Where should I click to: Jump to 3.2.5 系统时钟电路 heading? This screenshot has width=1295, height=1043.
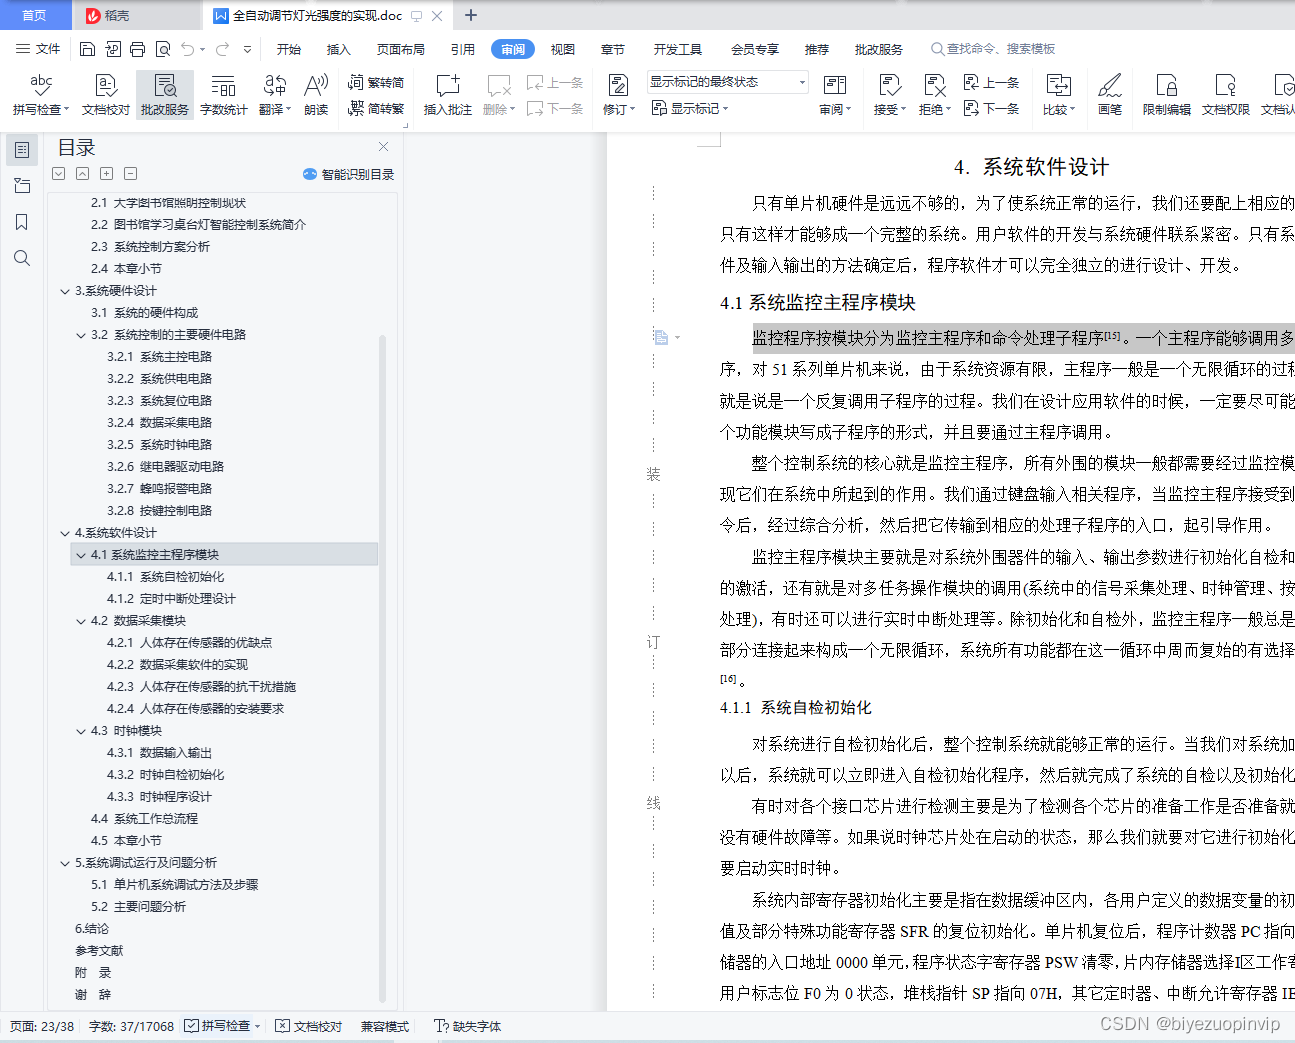pos(159,445)
